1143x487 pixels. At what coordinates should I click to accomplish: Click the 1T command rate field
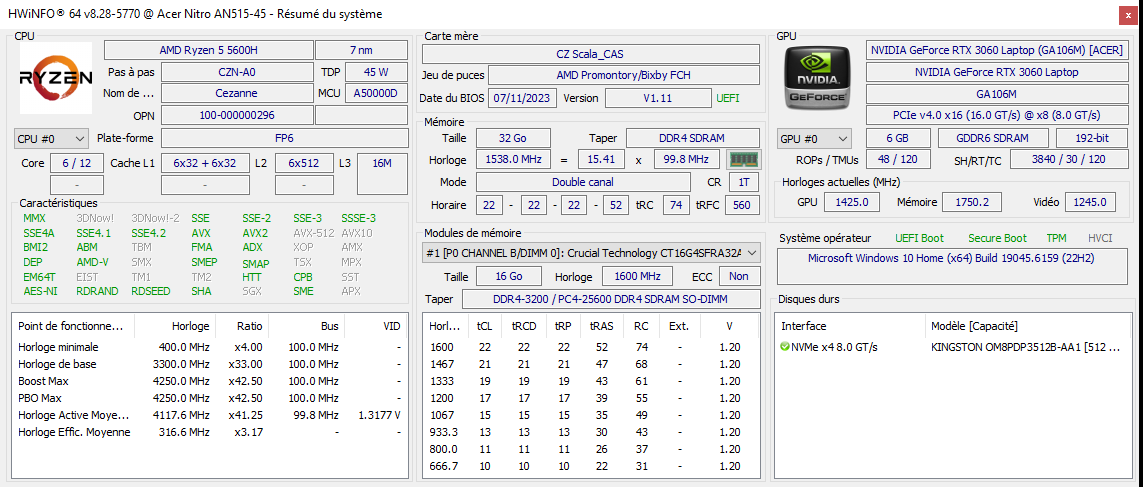[743, 182]
